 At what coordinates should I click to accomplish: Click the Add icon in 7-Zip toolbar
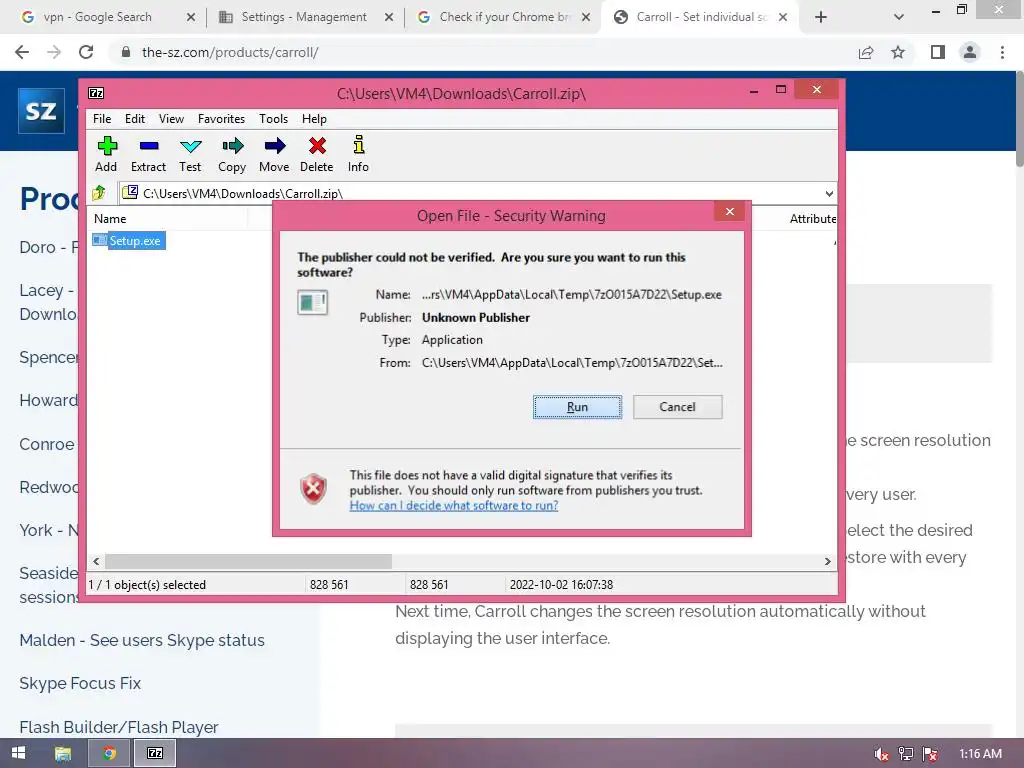tap(106, 154)
